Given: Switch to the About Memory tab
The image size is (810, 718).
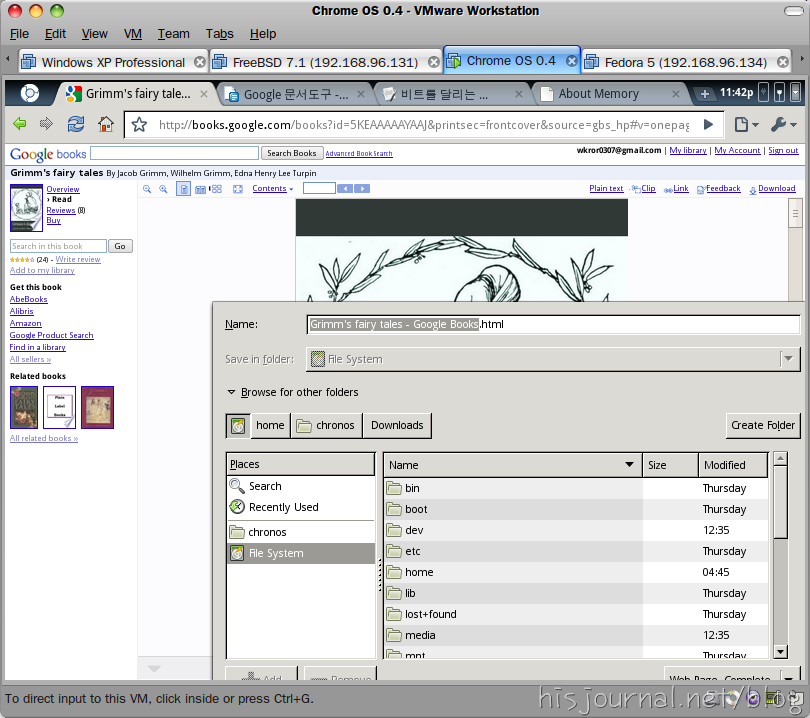Looking at the screenshot, I should coord(610,94).
